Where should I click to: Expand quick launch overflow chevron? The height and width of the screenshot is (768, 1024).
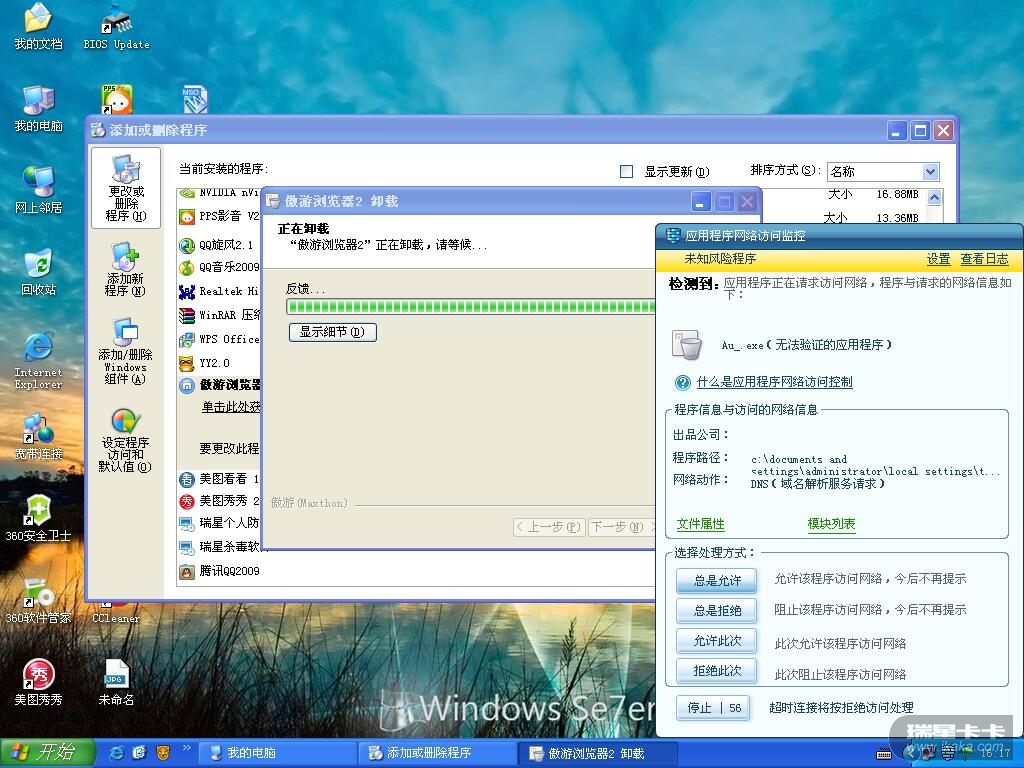tap(187, 748)
